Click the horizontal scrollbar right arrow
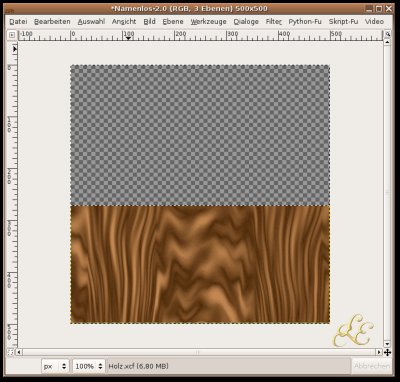400x382 pixels. tap(379, 352)
